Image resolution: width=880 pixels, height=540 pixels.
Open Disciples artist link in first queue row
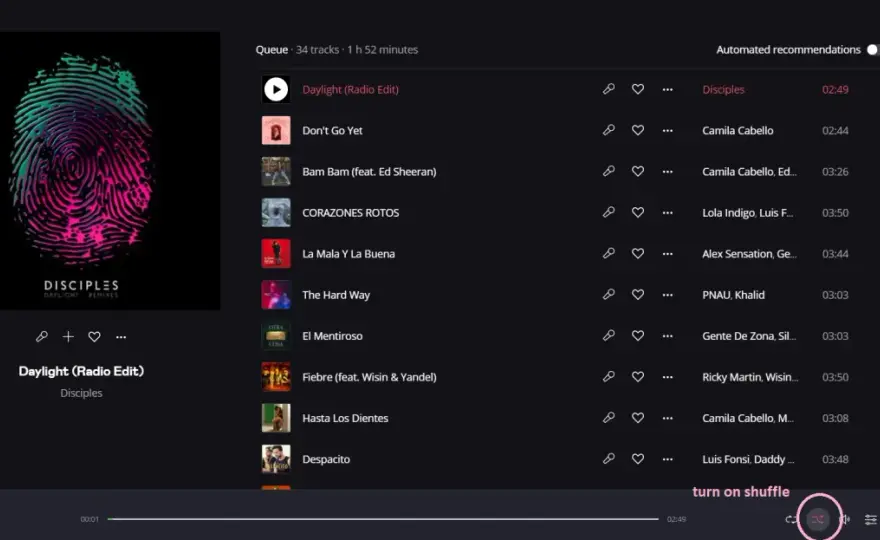723,90
